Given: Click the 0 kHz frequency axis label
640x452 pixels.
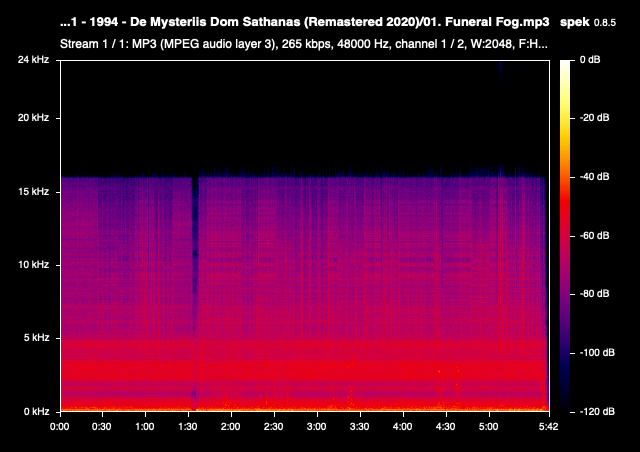Looking at the screenshot, I should click(36, 411).
